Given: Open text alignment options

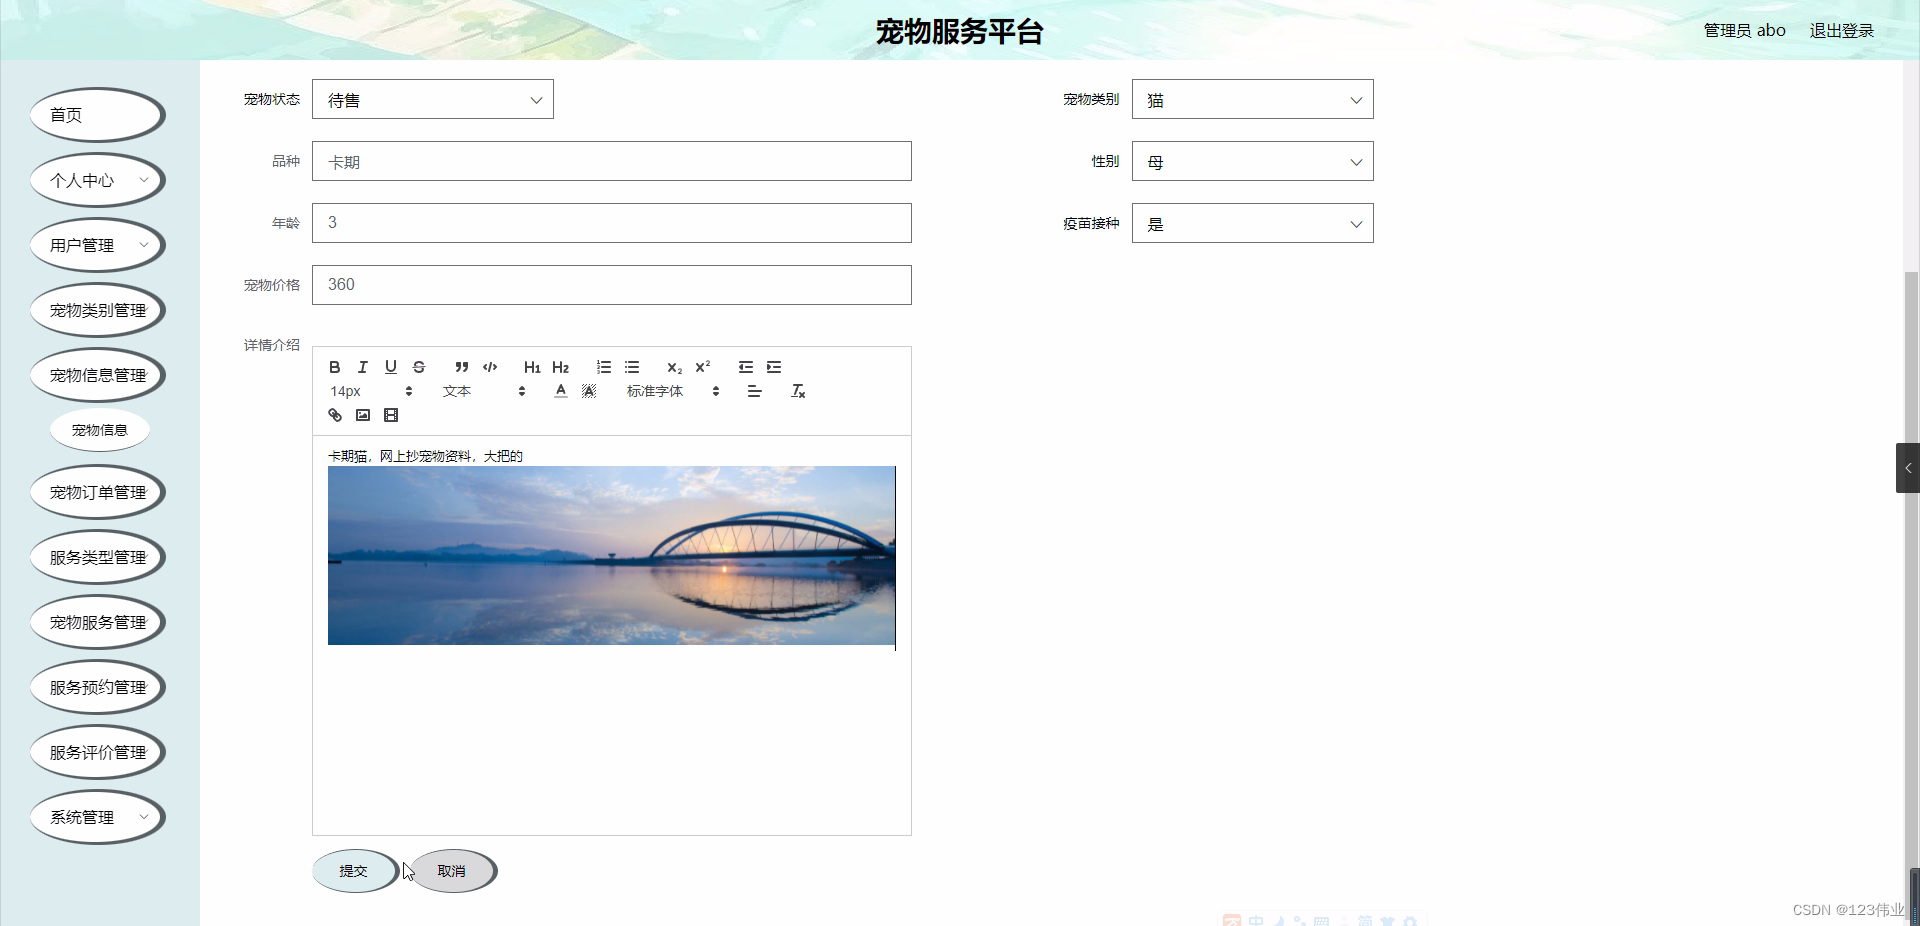Looking at the screenshot, I should pyautogui.click(x=755, y=391).
